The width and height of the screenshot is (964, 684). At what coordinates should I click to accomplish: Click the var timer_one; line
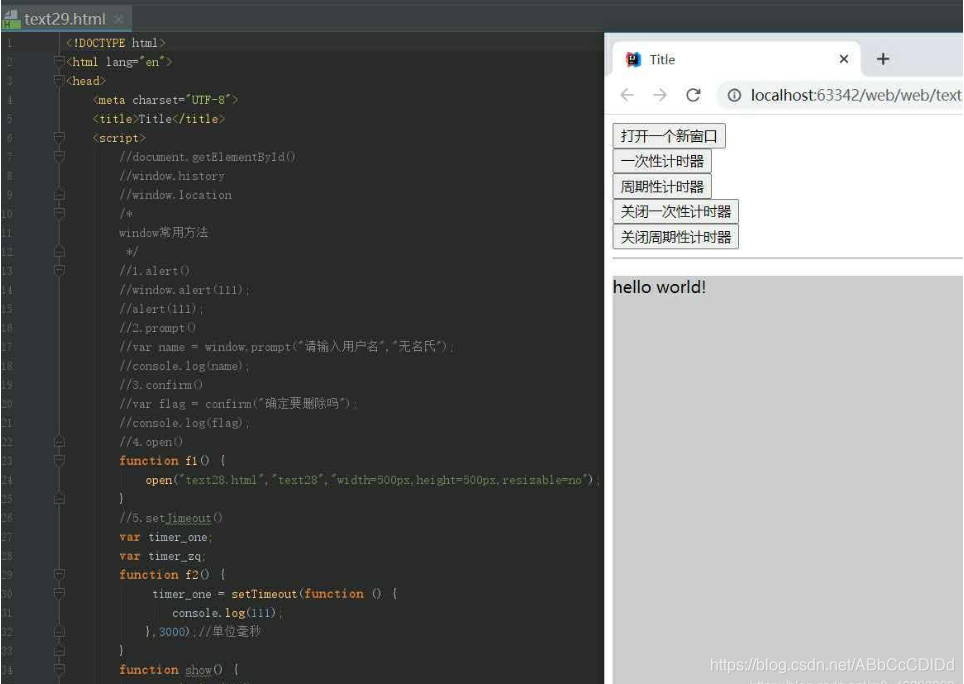(x=166, y=537)
